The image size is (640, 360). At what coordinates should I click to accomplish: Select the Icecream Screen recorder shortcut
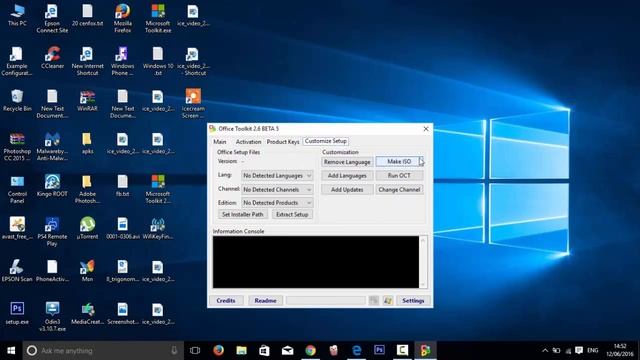coord(193,103)
